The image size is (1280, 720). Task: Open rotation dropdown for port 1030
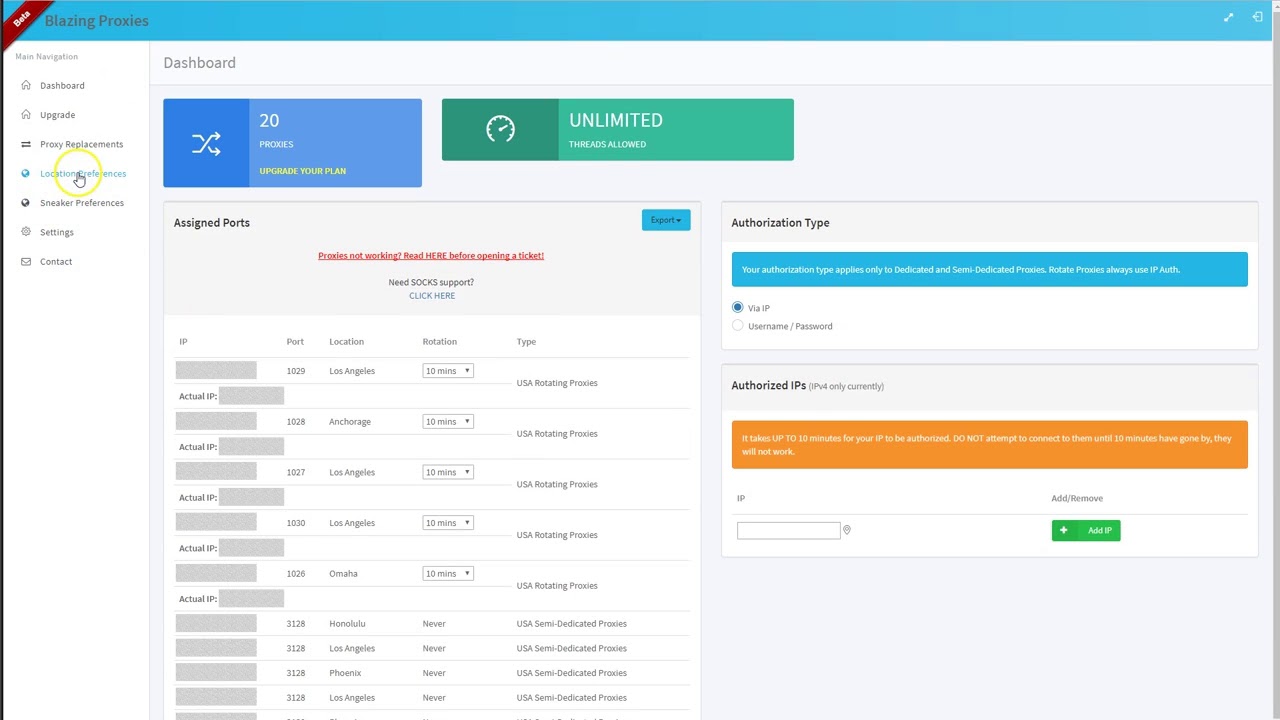pyautogui.click(x=448, y=523)
